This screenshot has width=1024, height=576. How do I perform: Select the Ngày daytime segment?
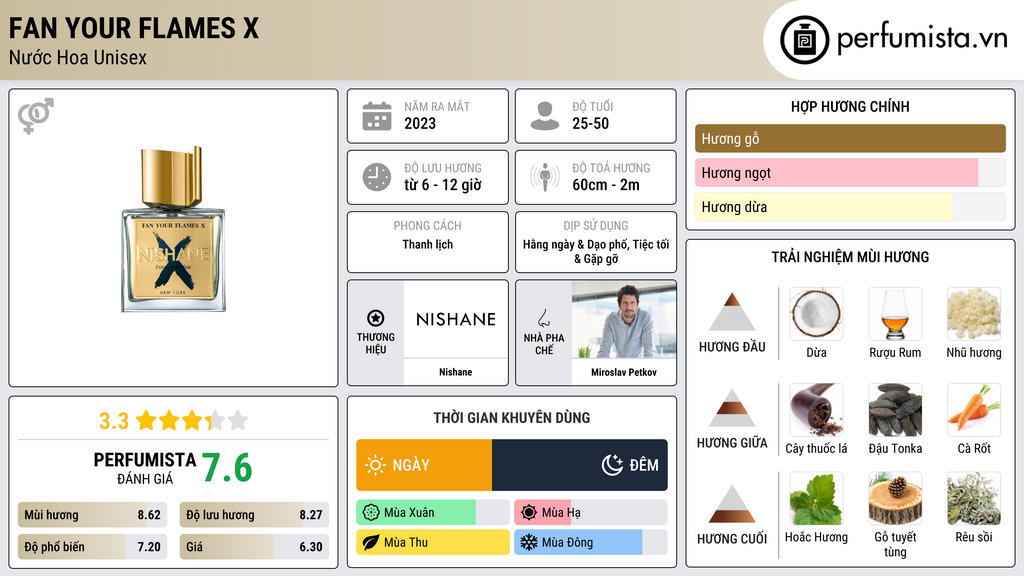[424, 465]
